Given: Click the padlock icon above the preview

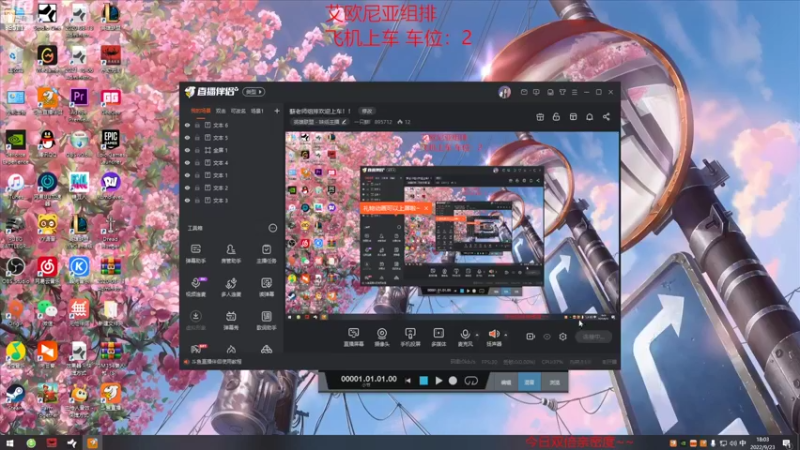Looking at the screenshot, I should (556, 117).
